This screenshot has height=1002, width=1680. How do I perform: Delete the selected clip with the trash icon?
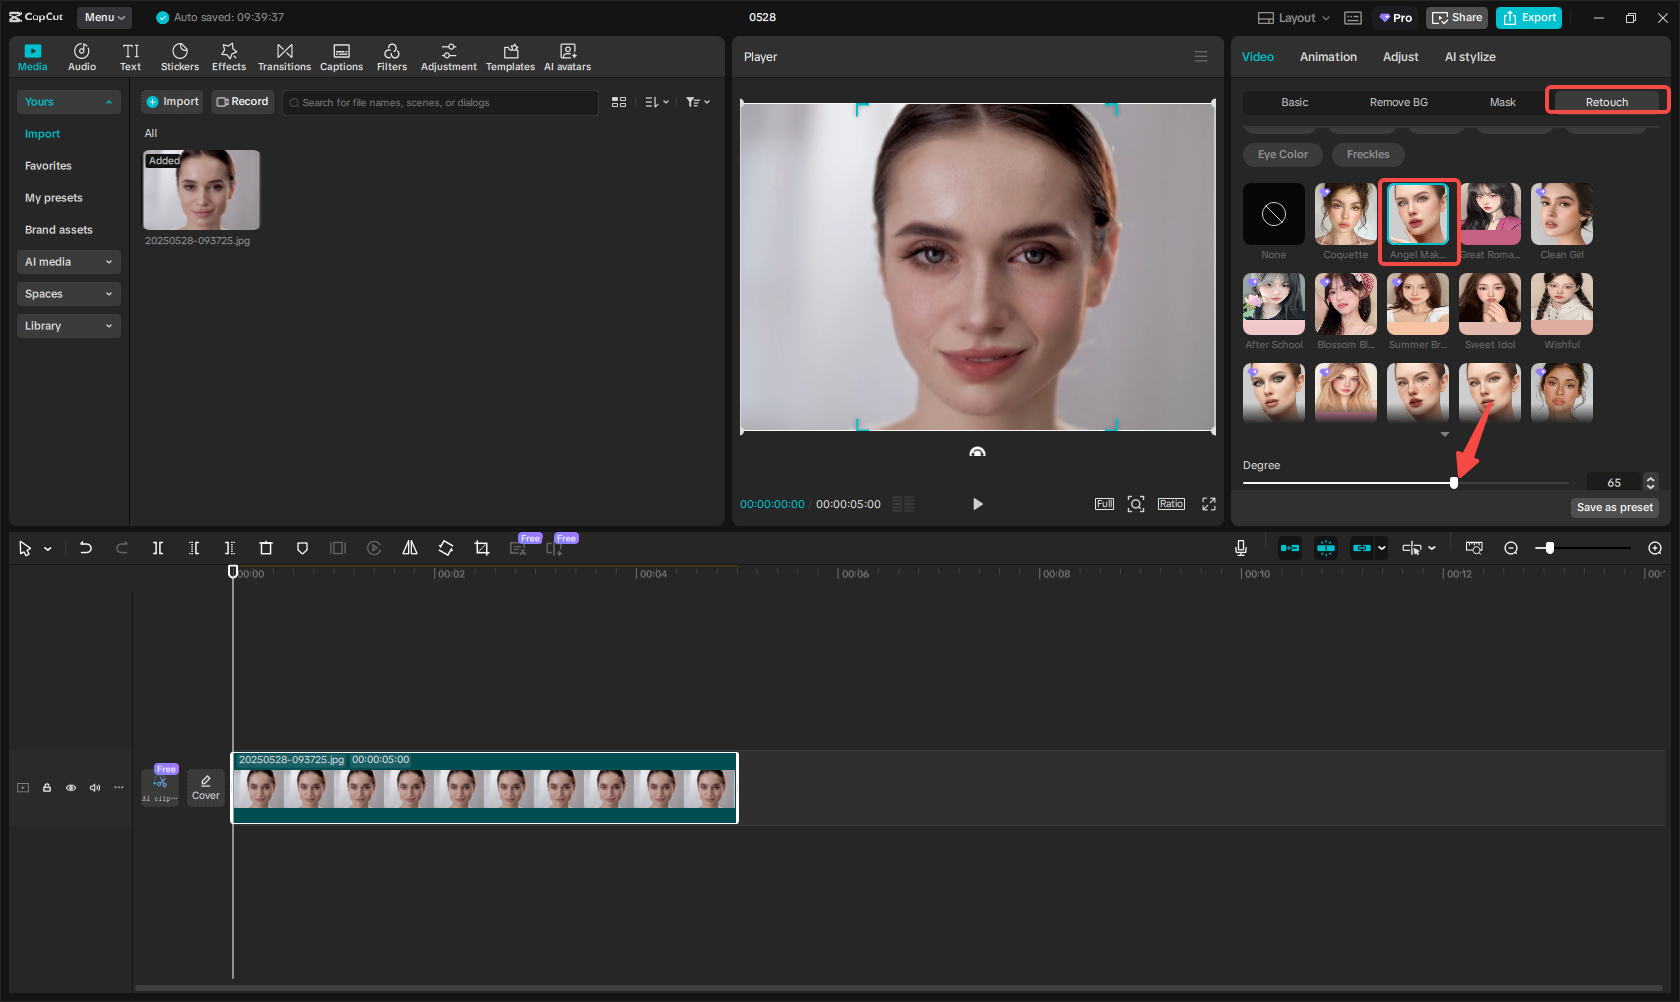266,548
